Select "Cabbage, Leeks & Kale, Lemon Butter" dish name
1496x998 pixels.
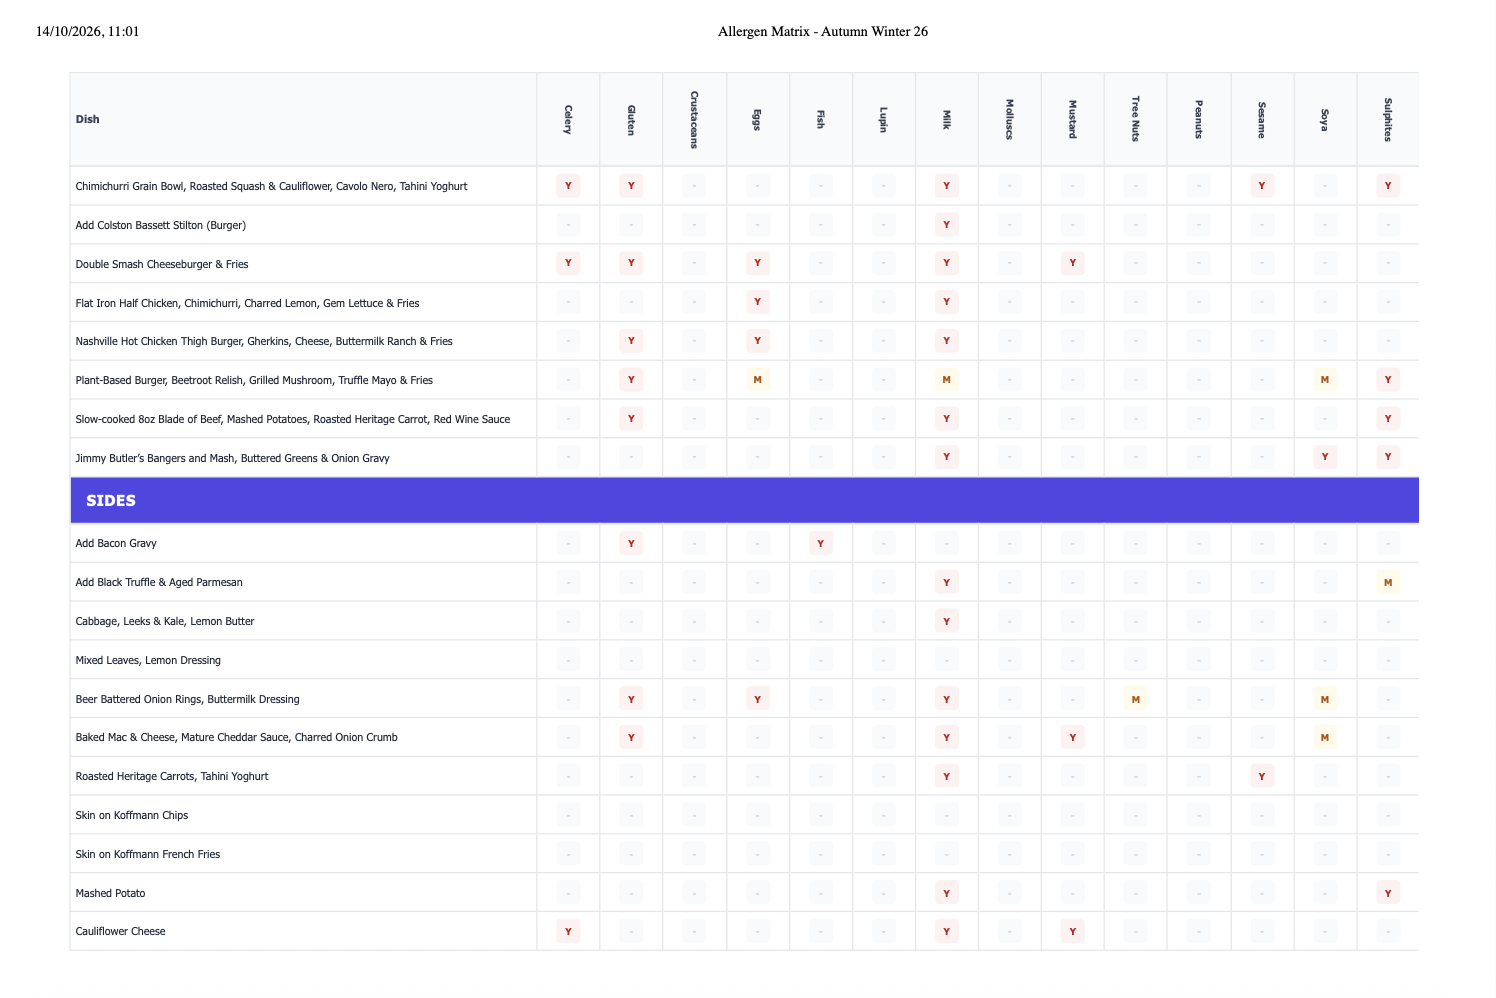click(x=165, y=621)
